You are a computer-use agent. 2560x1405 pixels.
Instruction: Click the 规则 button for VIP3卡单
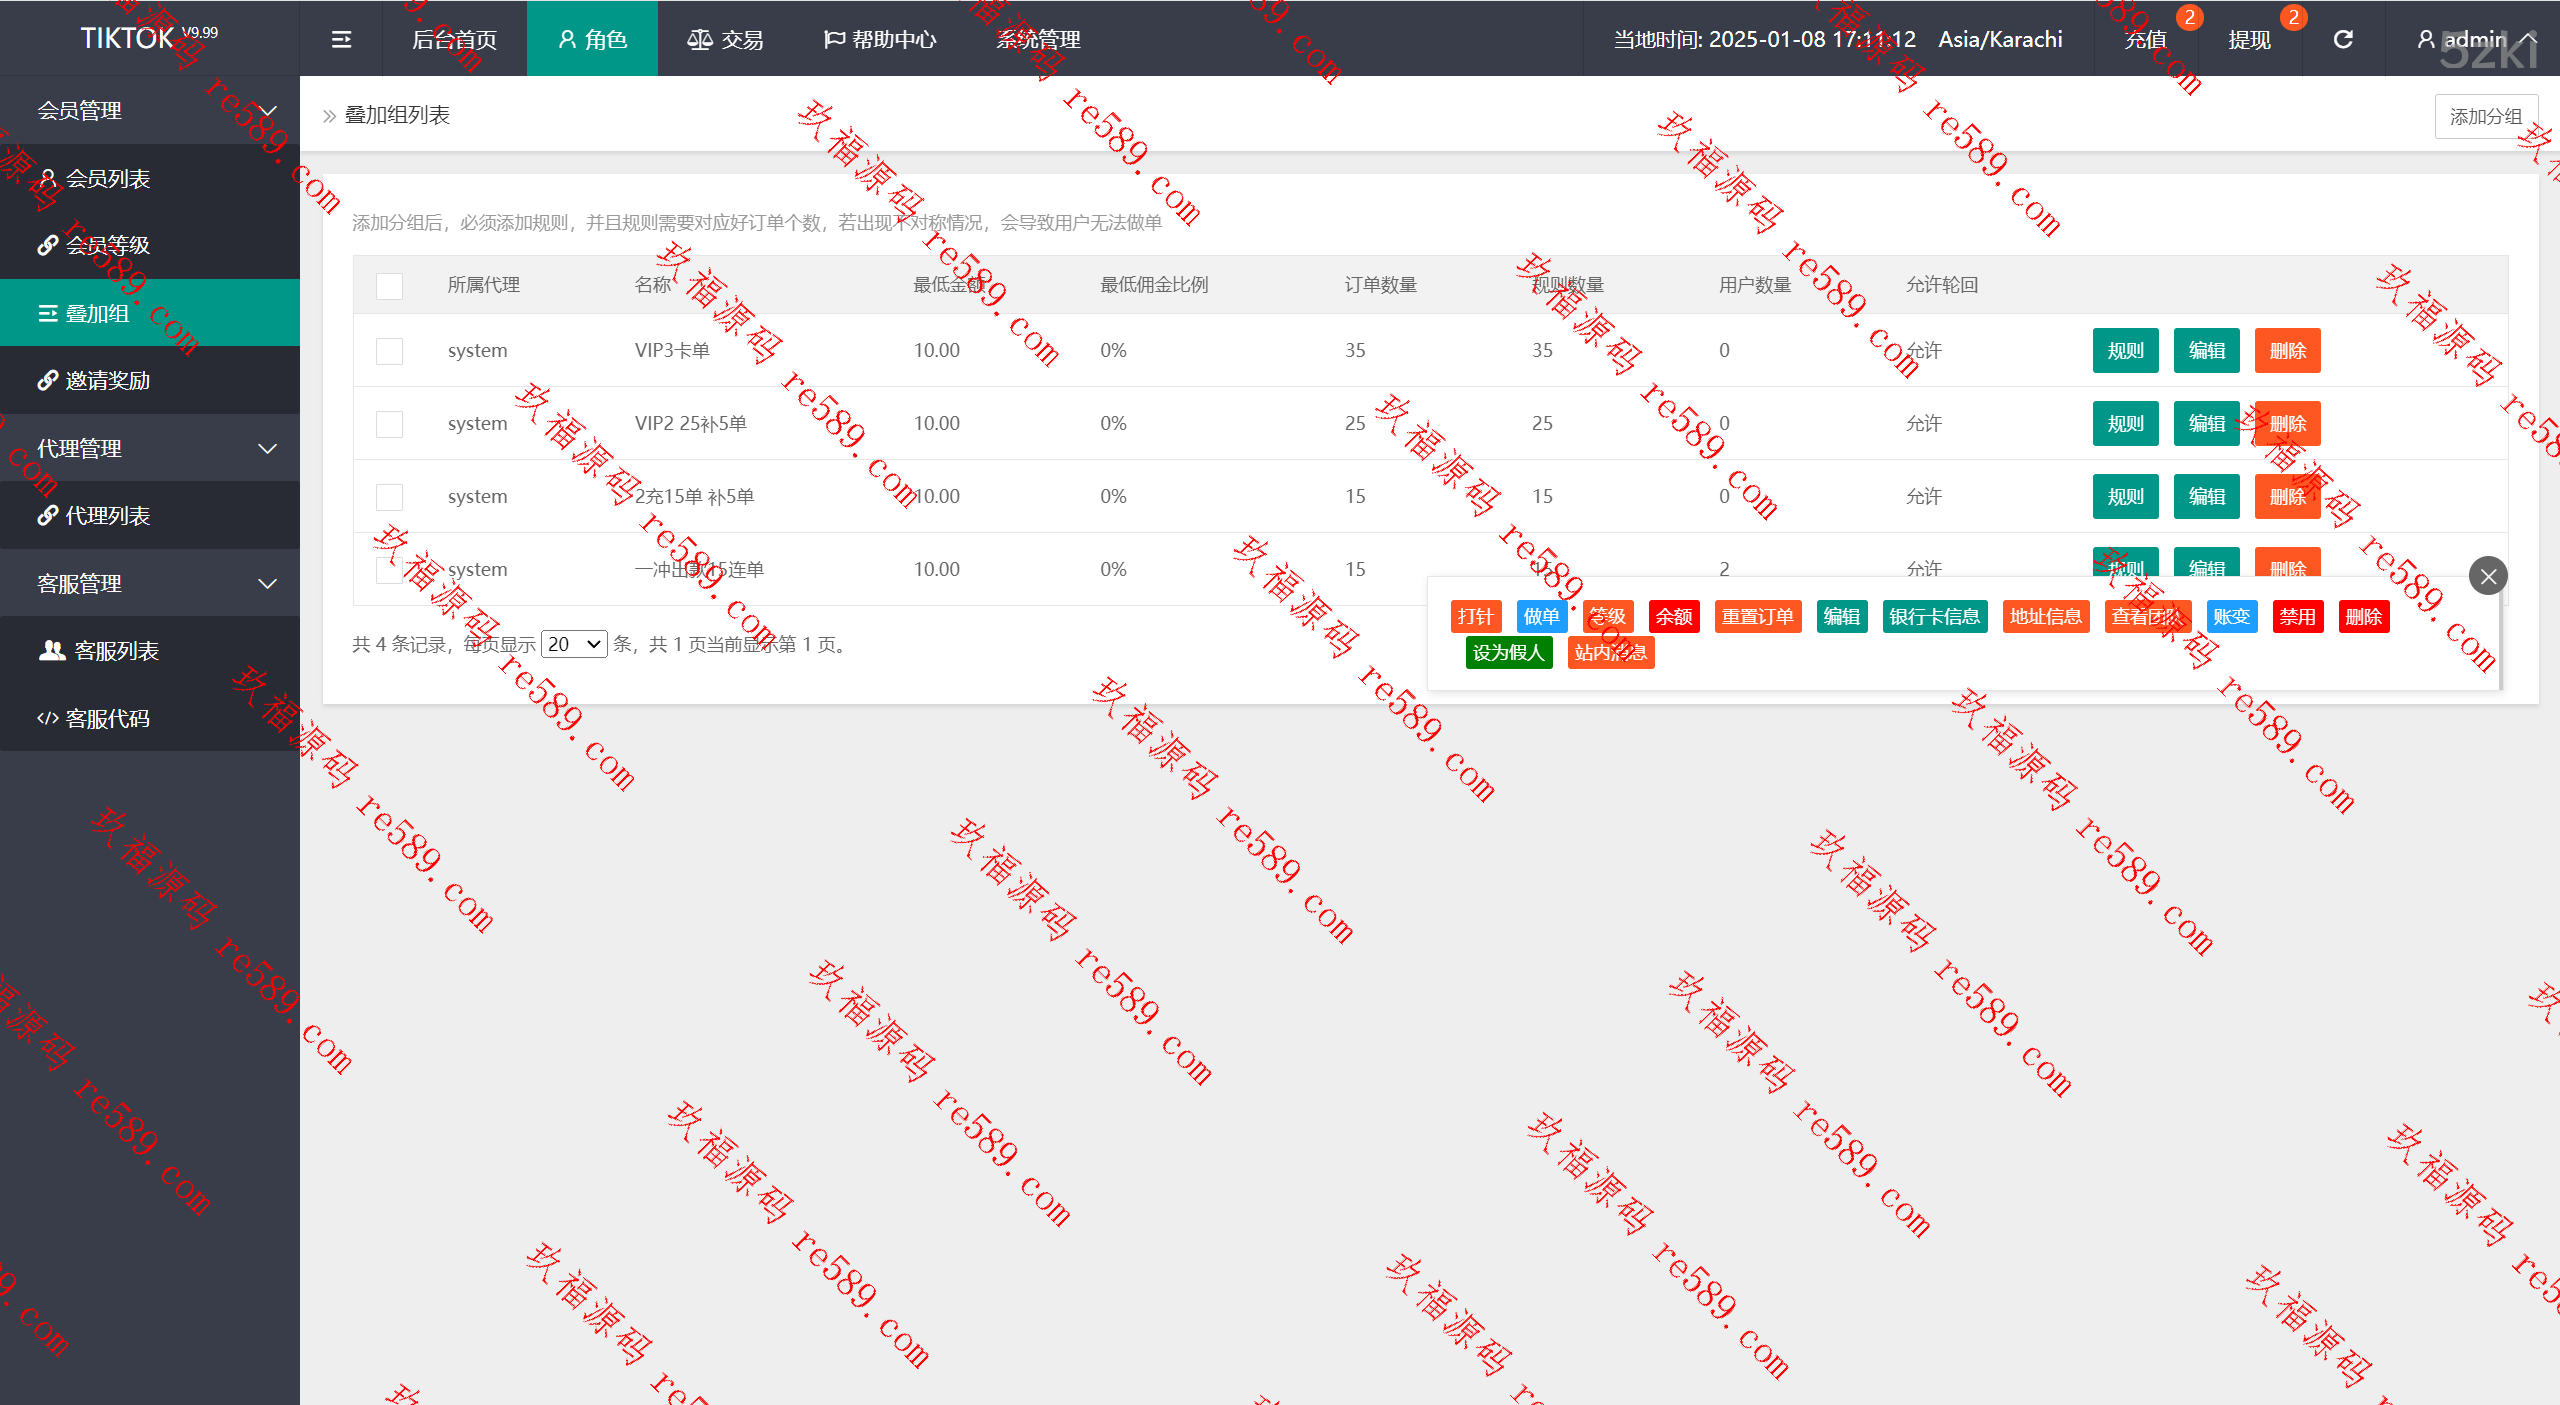coord(2125,351)
